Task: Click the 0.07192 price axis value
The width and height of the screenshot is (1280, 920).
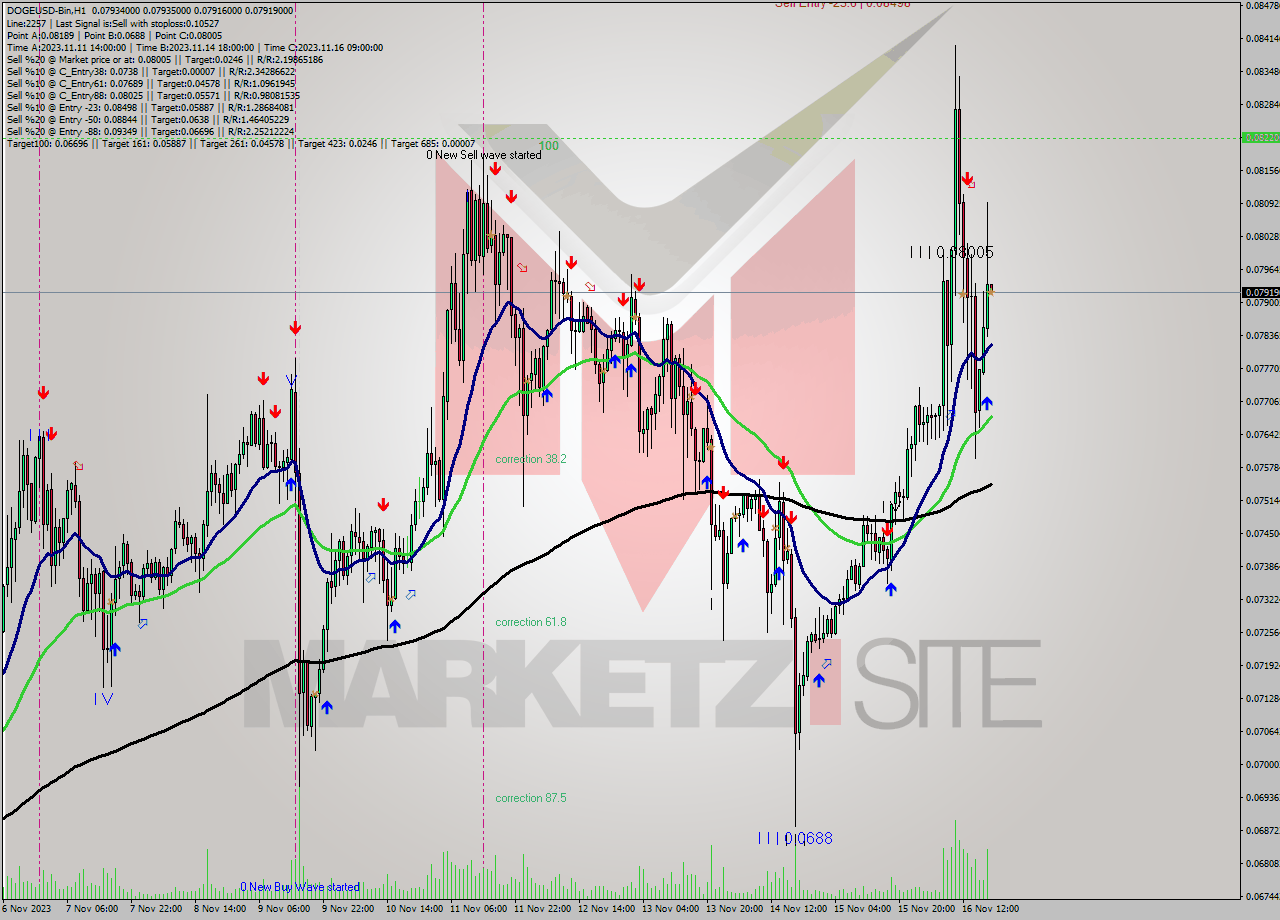Action: [1262, 665]
